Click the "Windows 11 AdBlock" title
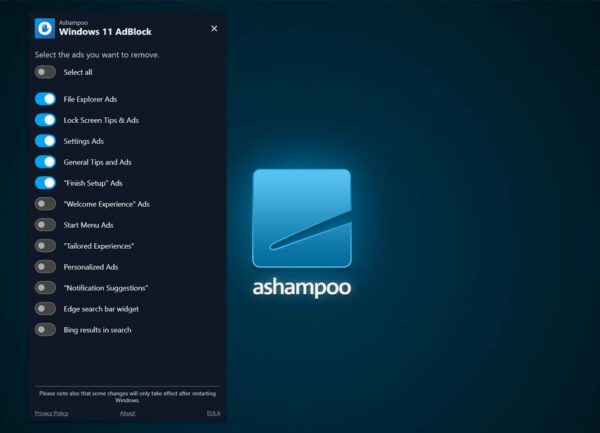600x433 pixels. (x=105, y=32)
